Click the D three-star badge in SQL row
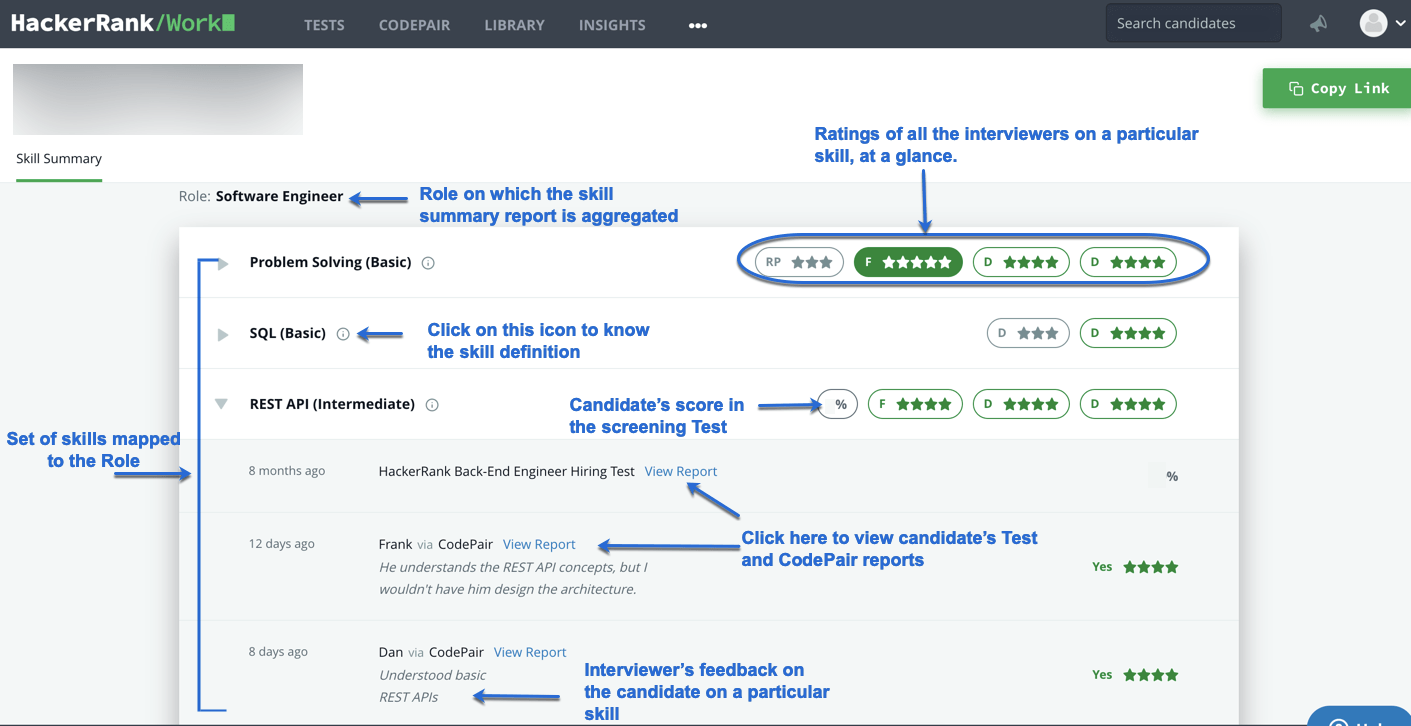The width and height of the screenshot is (1411, 726). [x=1028, y=333]
